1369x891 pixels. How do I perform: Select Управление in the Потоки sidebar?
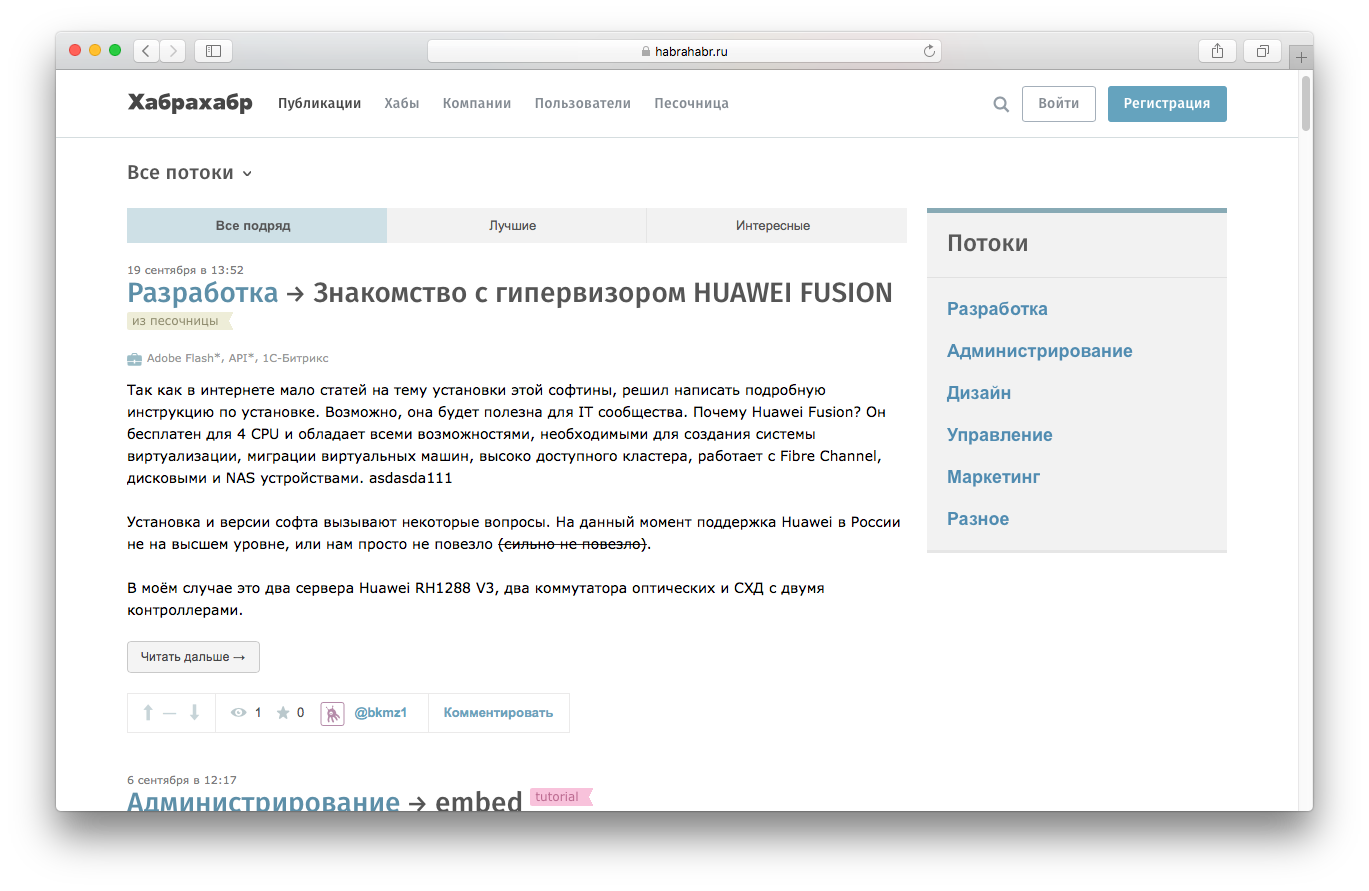coord(1000,435)
